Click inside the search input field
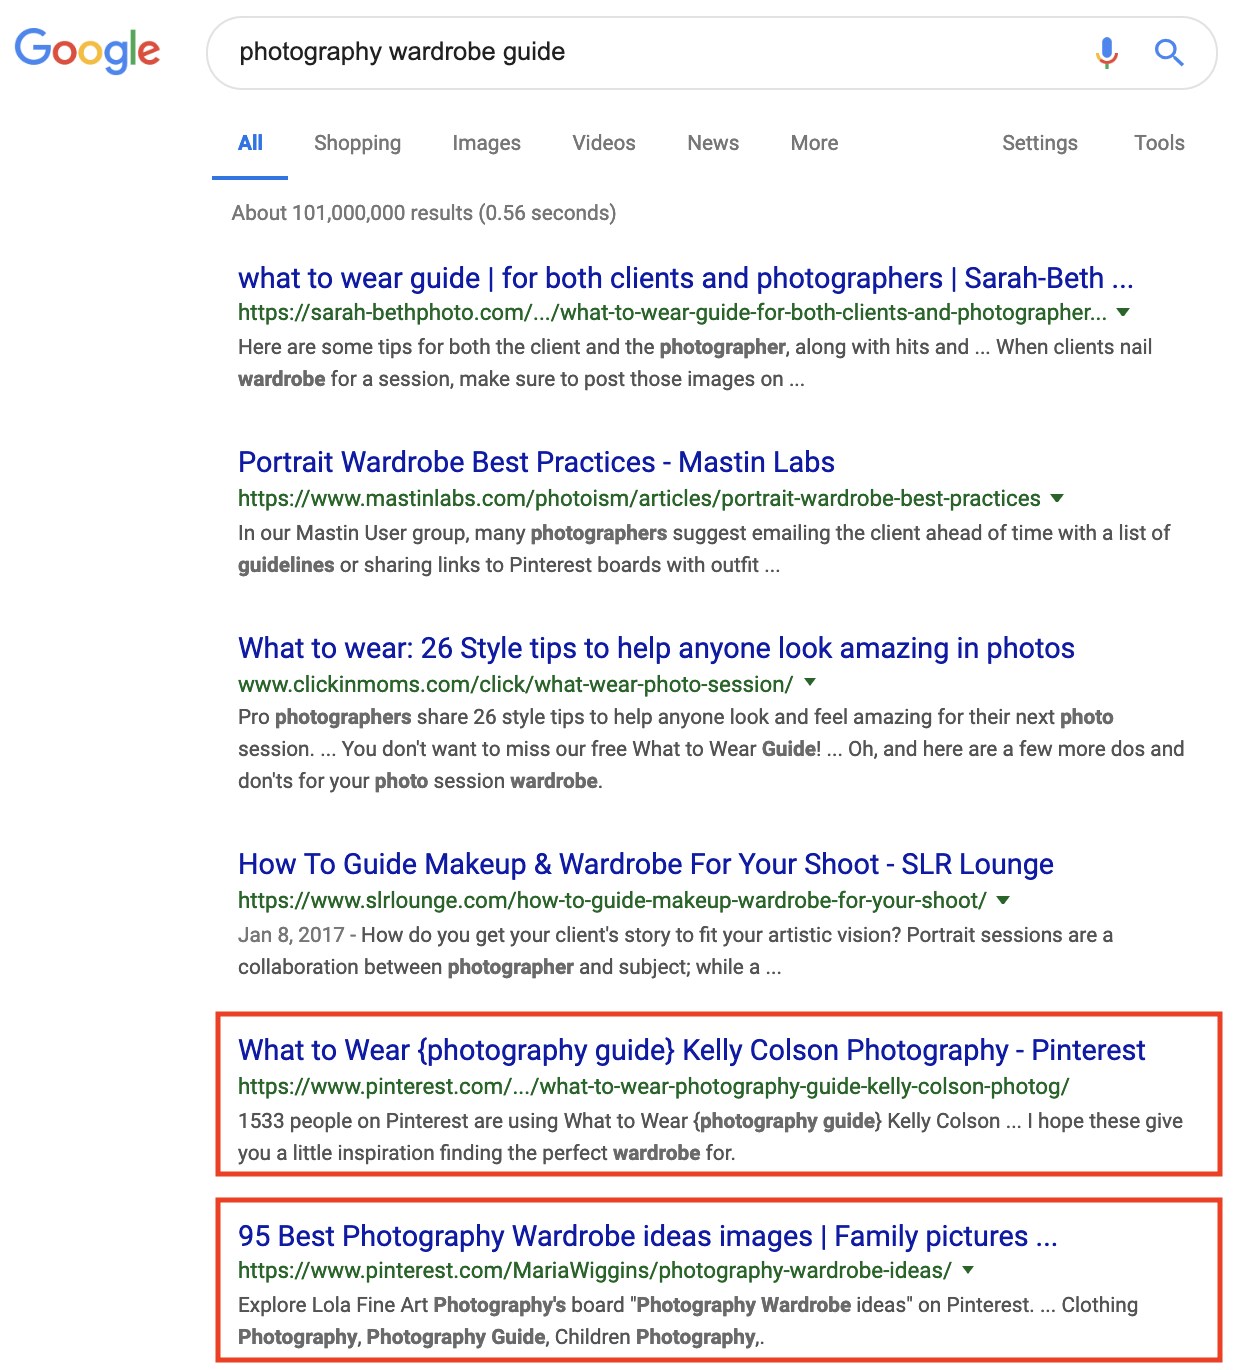This screenshot has width=1252, height=1370. [600, 52]
